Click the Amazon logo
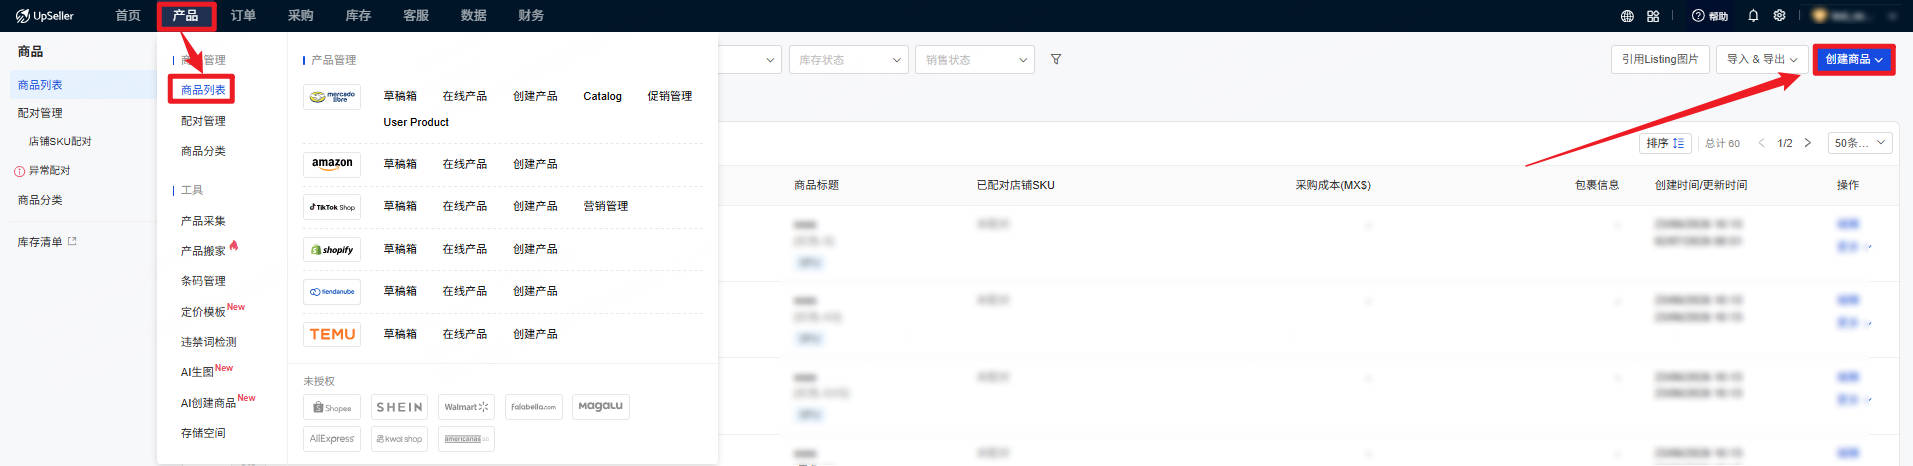The width and height of the screenshot is (1913, 466). coord(332,164)
